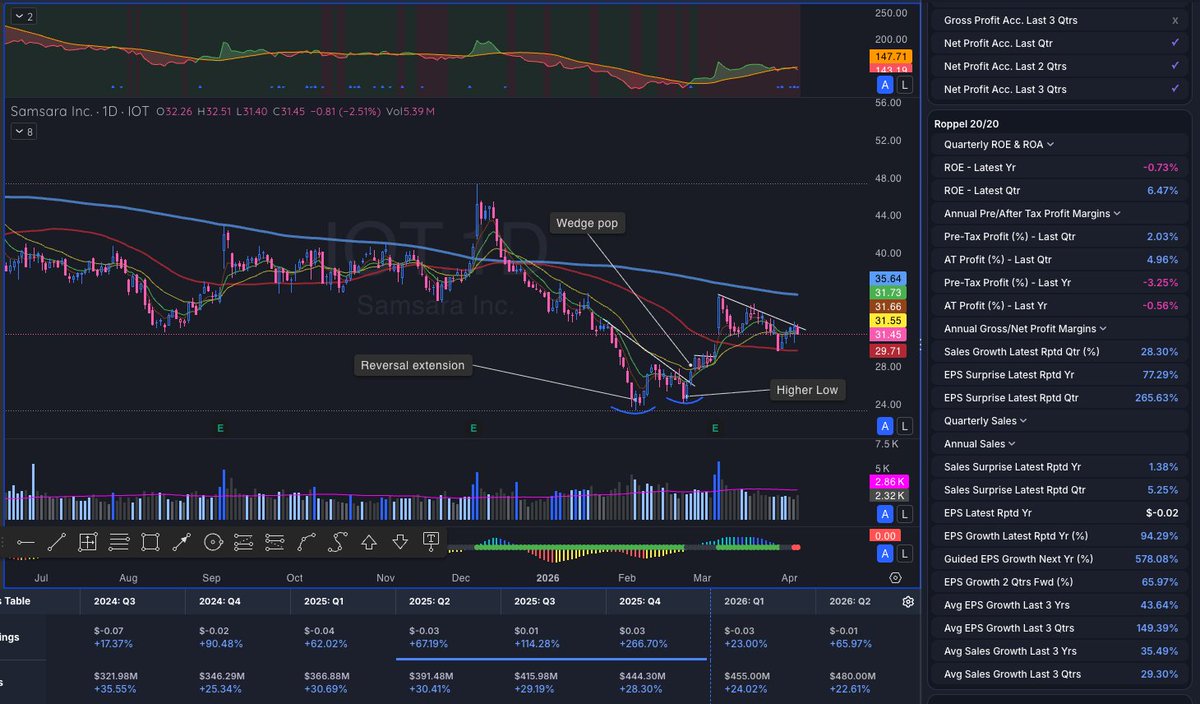Open earnings table settings gear
Image resolution: width=1200 pixels, height=704 pixels.
tap(908, 602)
